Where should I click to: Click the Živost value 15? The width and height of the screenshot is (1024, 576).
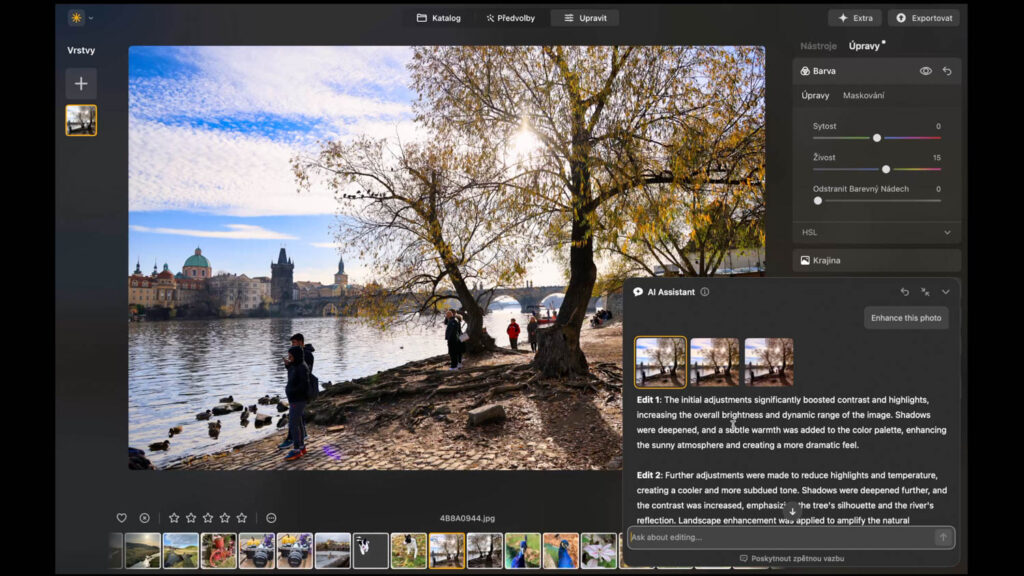pyautogui.click(x=936, y=157)
